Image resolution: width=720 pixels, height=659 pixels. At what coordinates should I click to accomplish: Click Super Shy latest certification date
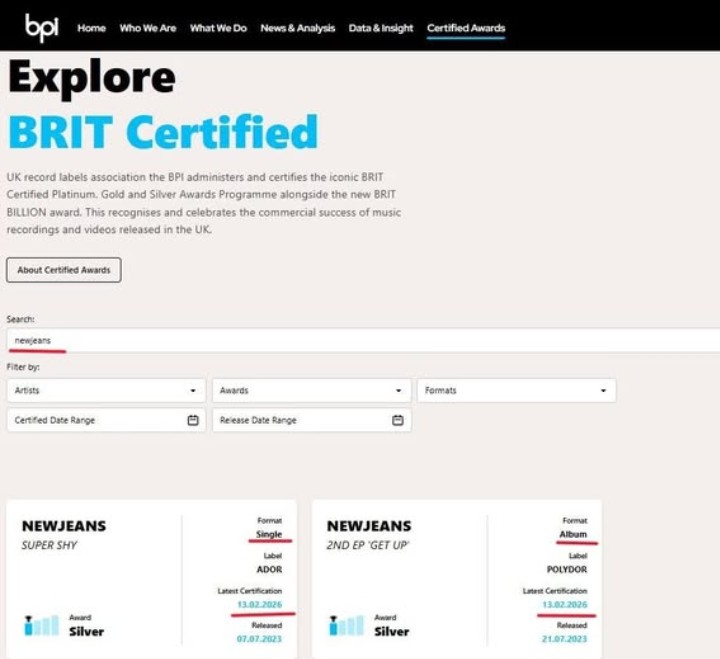click(x=259, y=605)
